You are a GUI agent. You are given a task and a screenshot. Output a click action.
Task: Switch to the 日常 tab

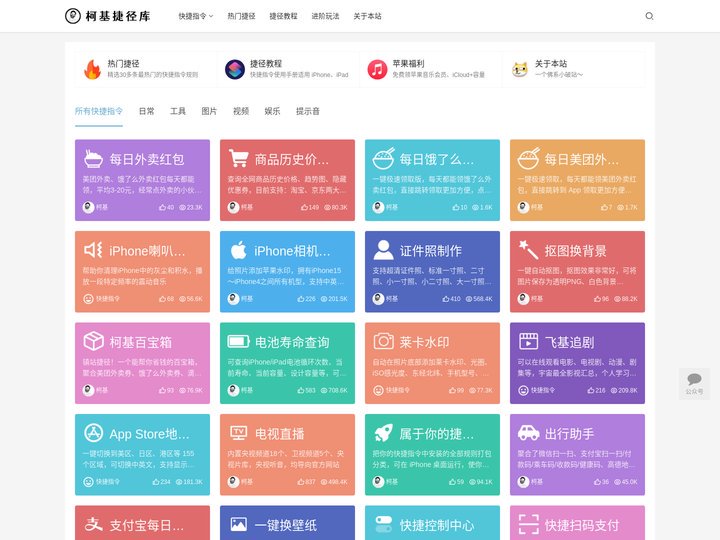tap(146, 111)
